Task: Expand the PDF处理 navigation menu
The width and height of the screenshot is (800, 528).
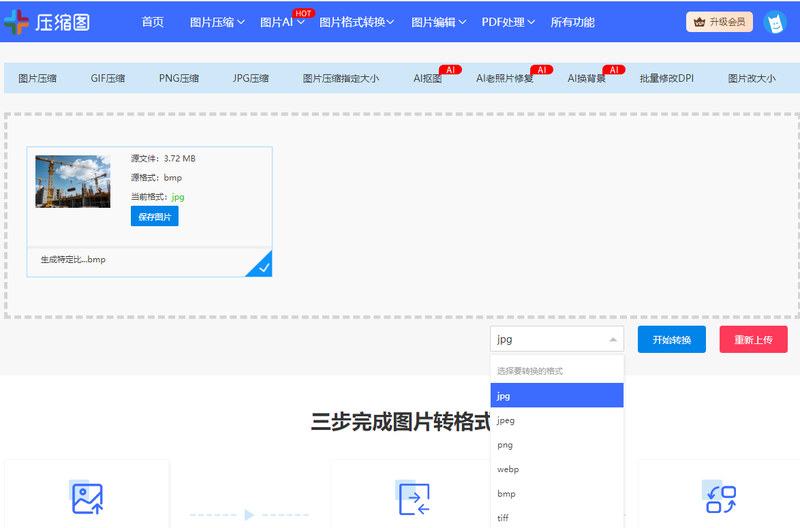Action: pyautogui.click(x=508, y=22)
